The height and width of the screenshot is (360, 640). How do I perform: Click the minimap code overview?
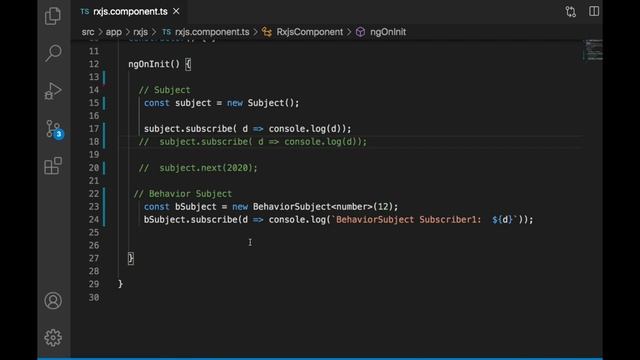593,50
